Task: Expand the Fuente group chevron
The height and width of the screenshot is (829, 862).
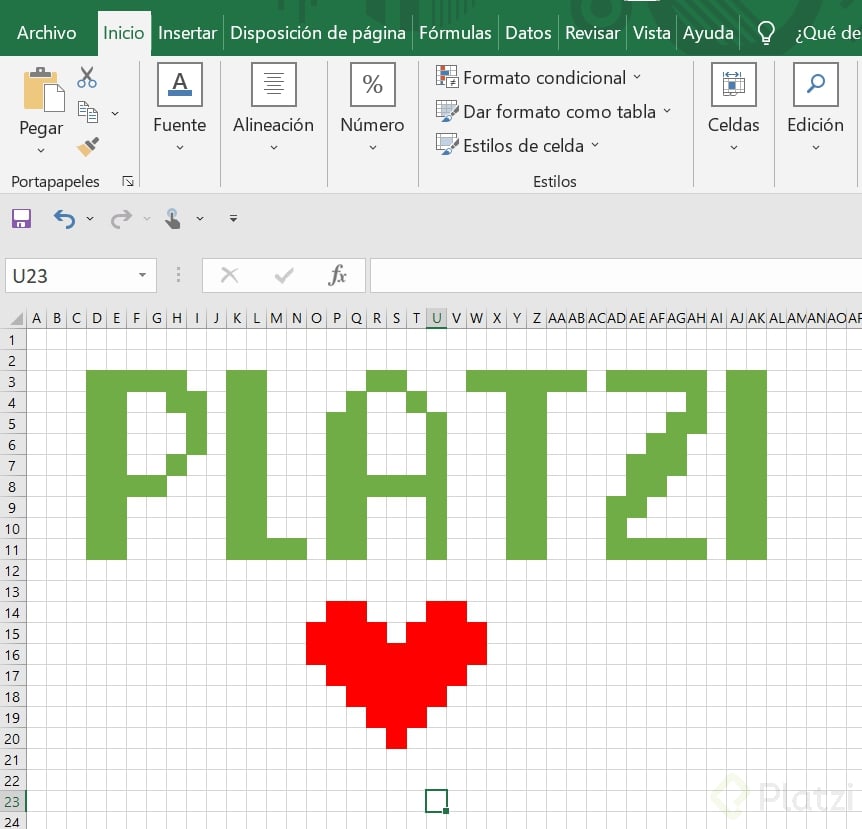Action: (x=180, y=147)
